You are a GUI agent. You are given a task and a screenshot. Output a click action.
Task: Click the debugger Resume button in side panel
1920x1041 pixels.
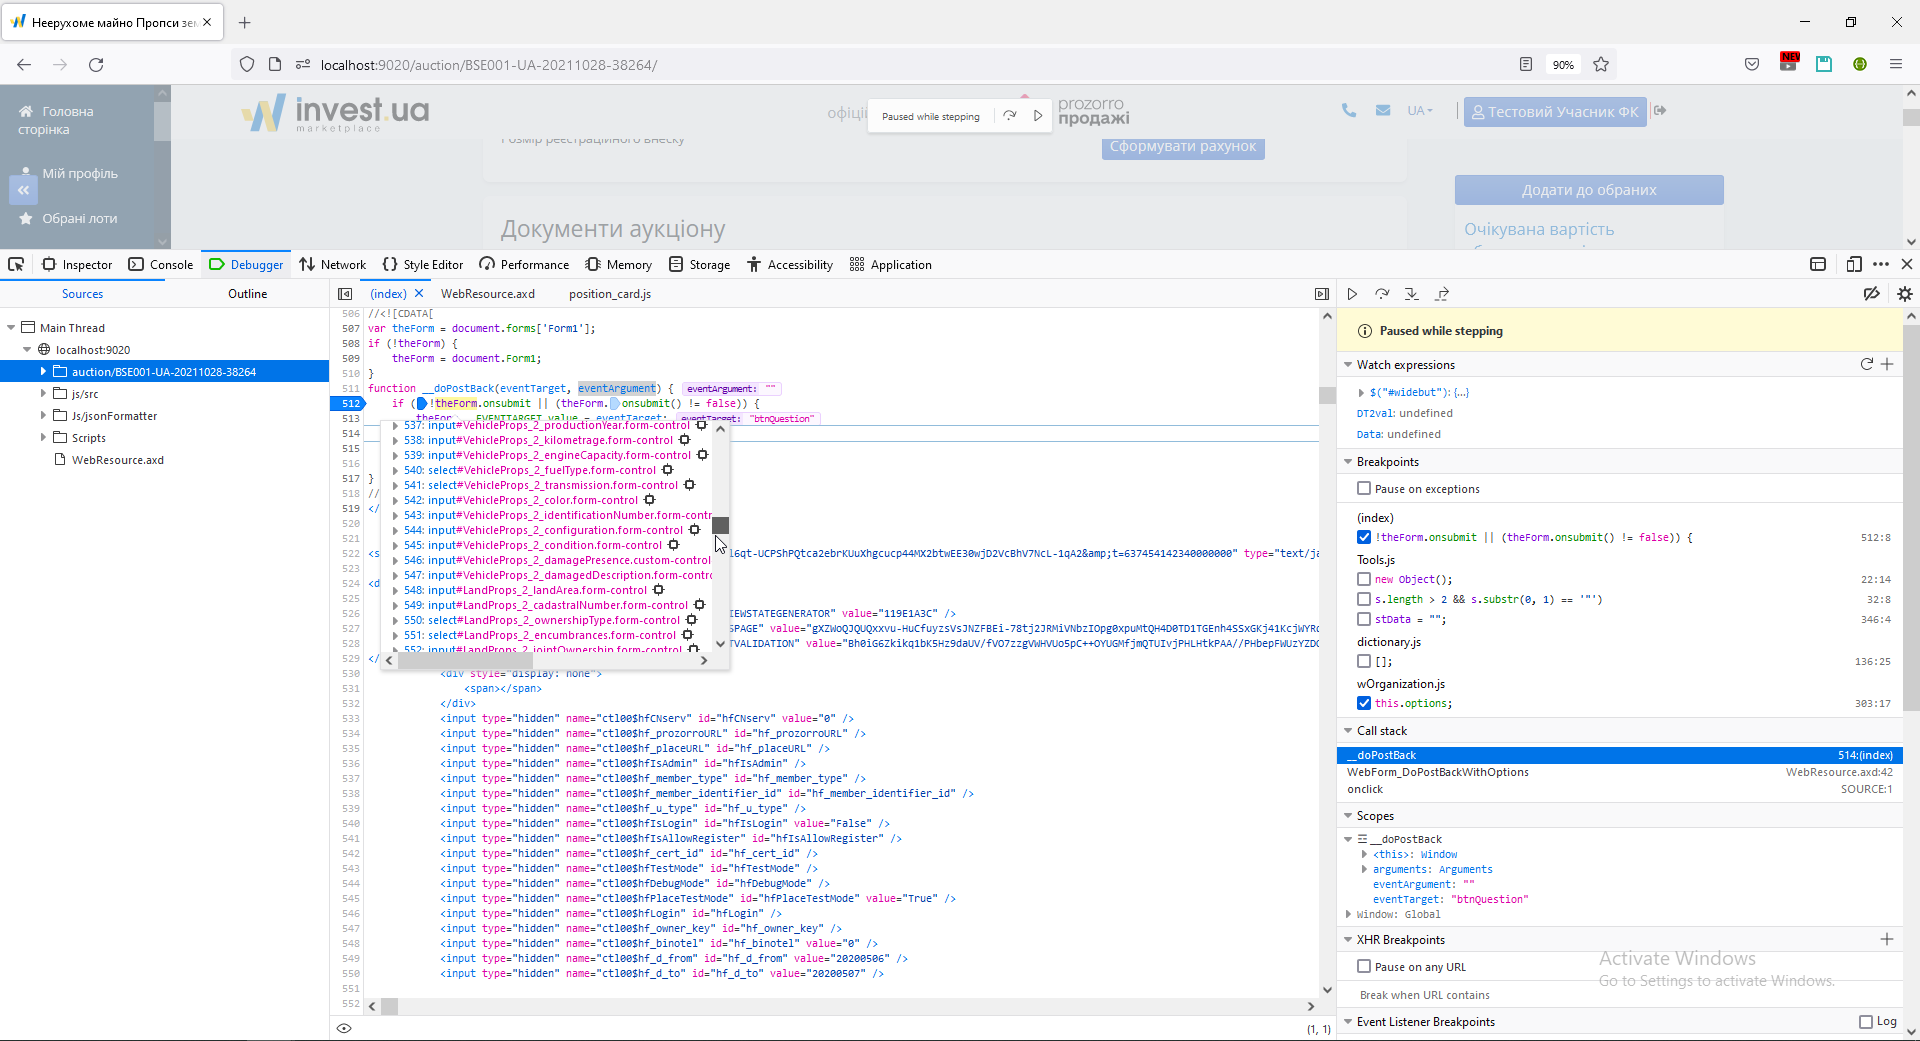click(x=1352, y=294)
